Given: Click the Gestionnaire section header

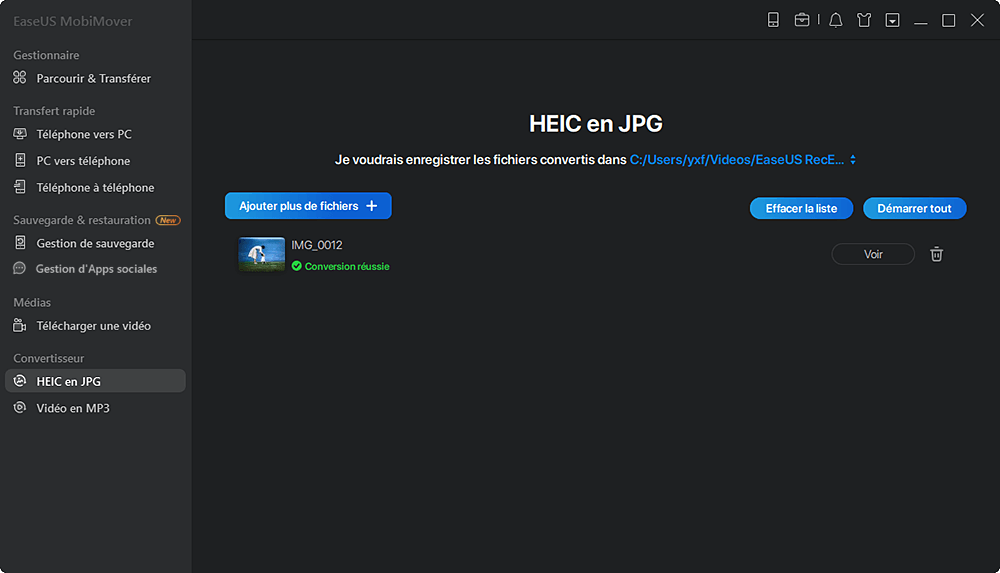Looking at the screenshot, I should (47, 56).
